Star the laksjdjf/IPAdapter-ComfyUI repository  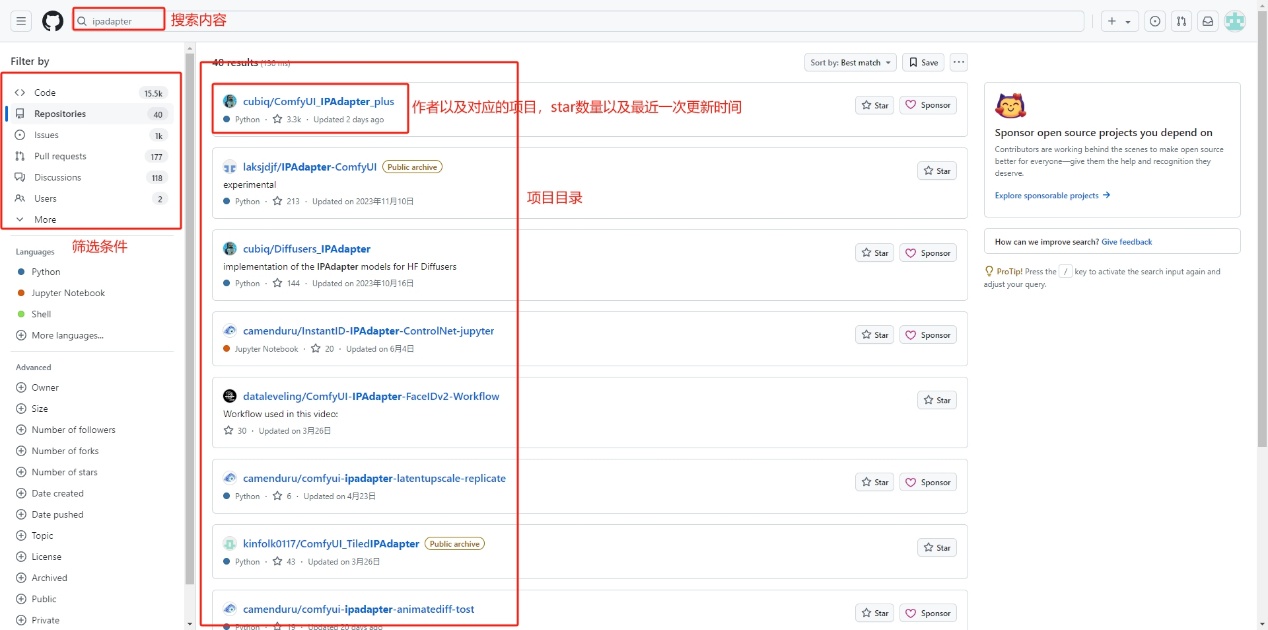pos(936,171)
